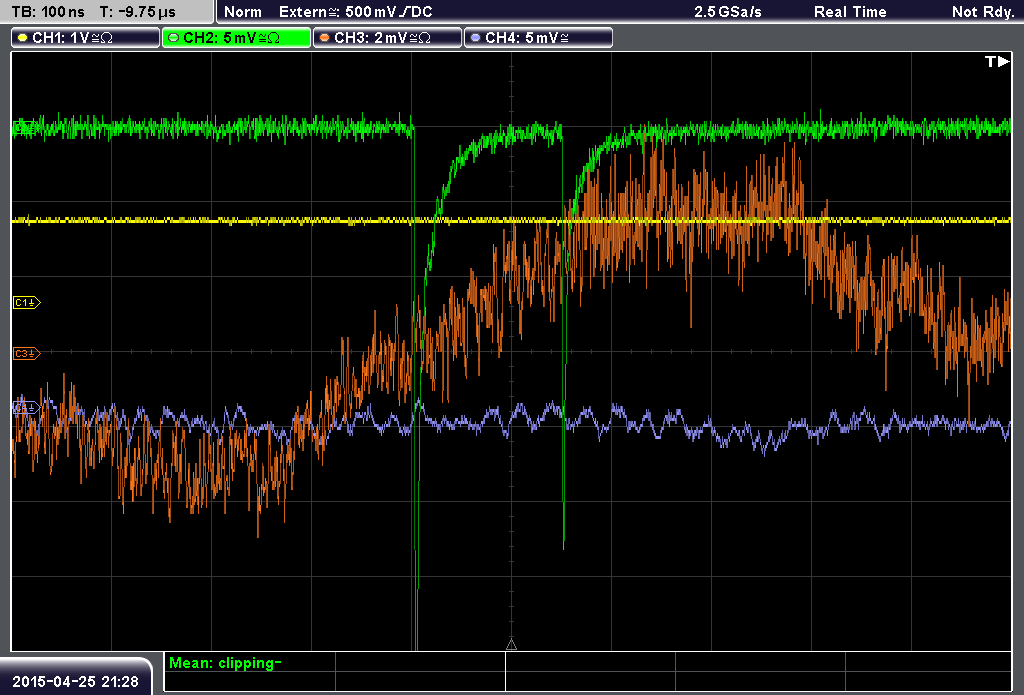Click the C1 ground level marker
Viewport: 1024px width, 695px height.
(x=27, y=302)
